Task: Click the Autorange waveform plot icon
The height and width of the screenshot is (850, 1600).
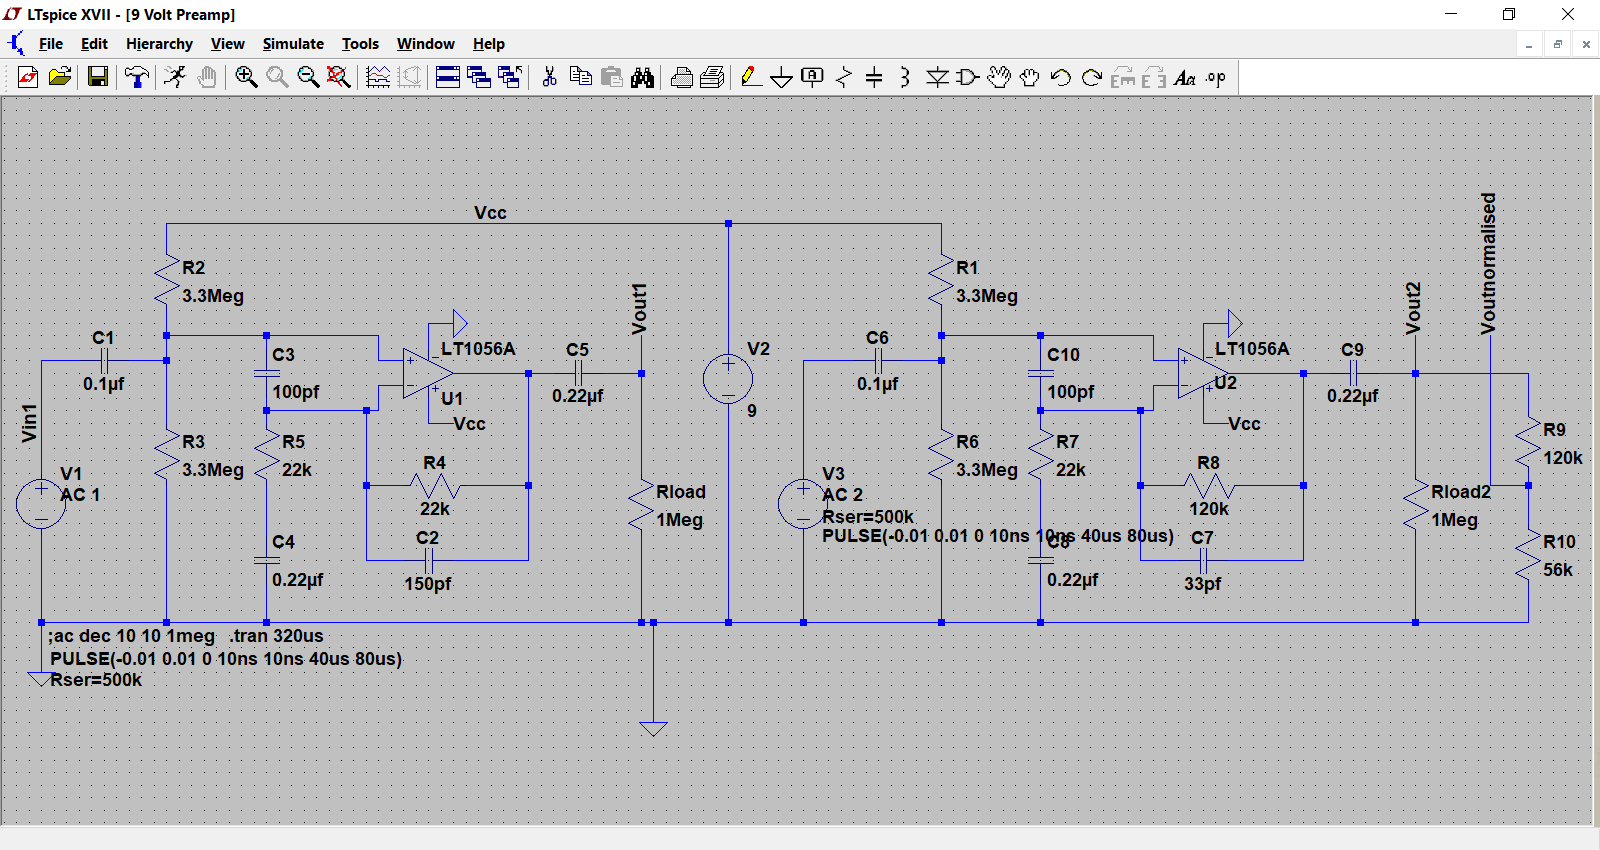Action: click(x=378, y=77)
